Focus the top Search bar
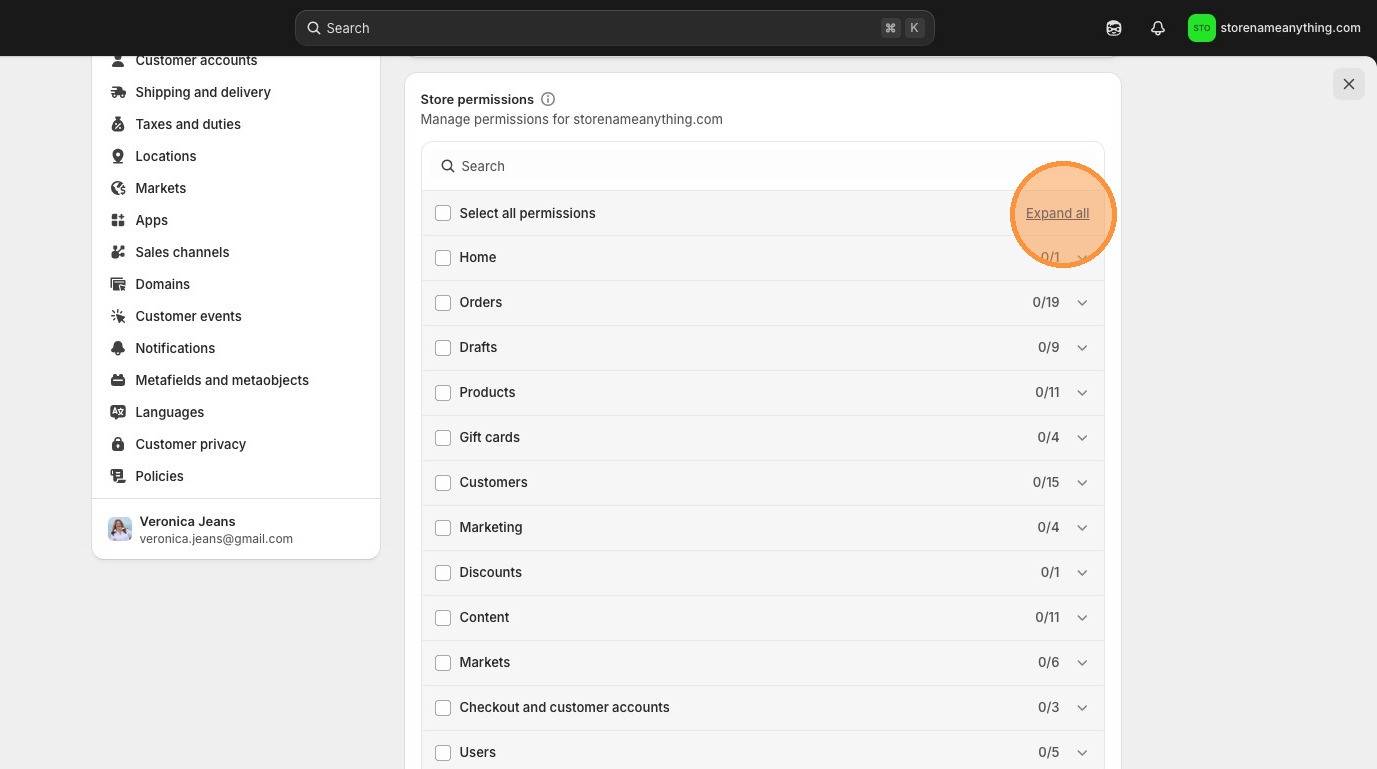Image resolution: width=1377 pixels, height=769 pixels. point(614,28)
